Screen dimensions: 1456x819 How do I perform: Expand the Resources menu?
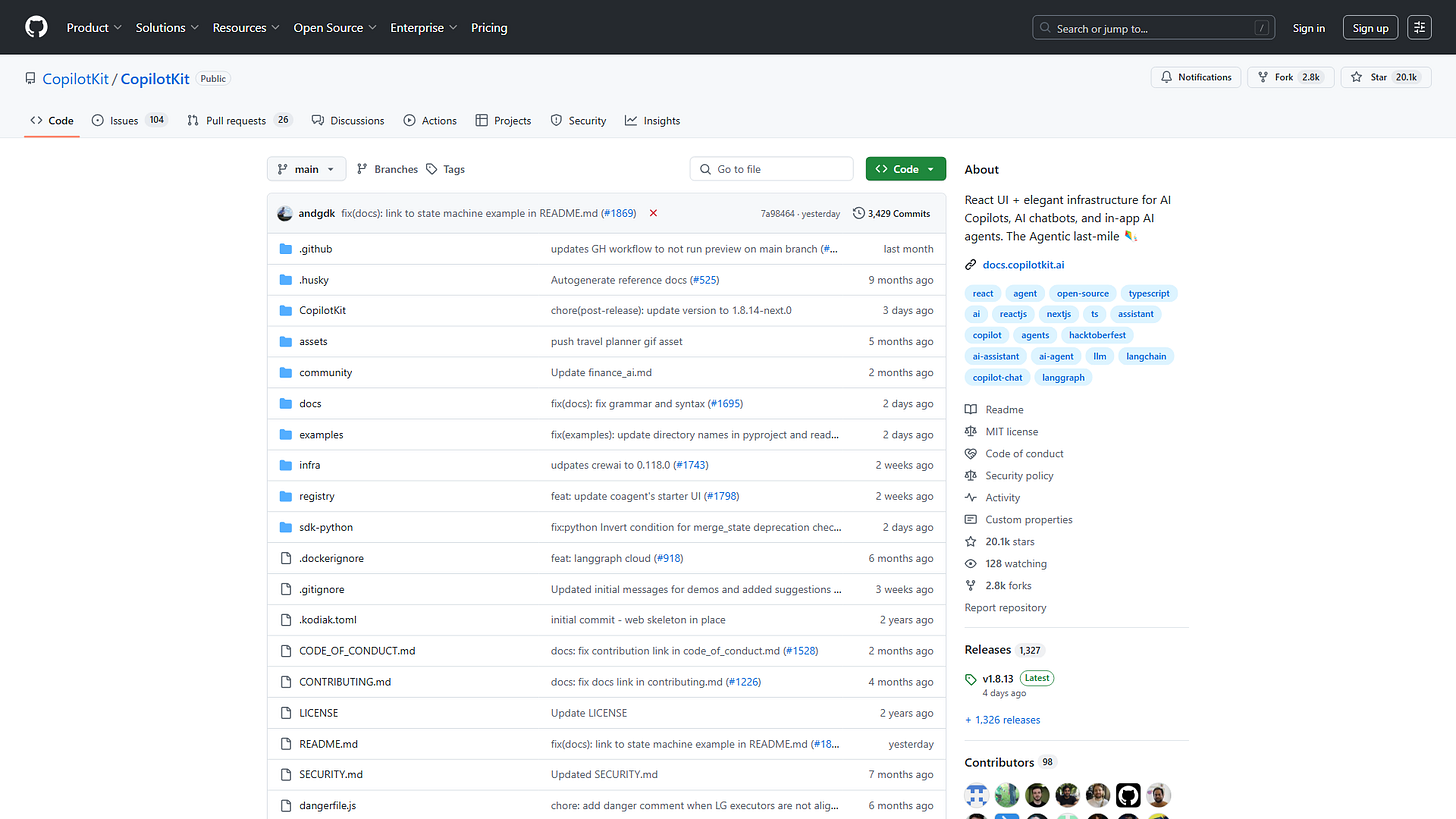tap(246, 28)
